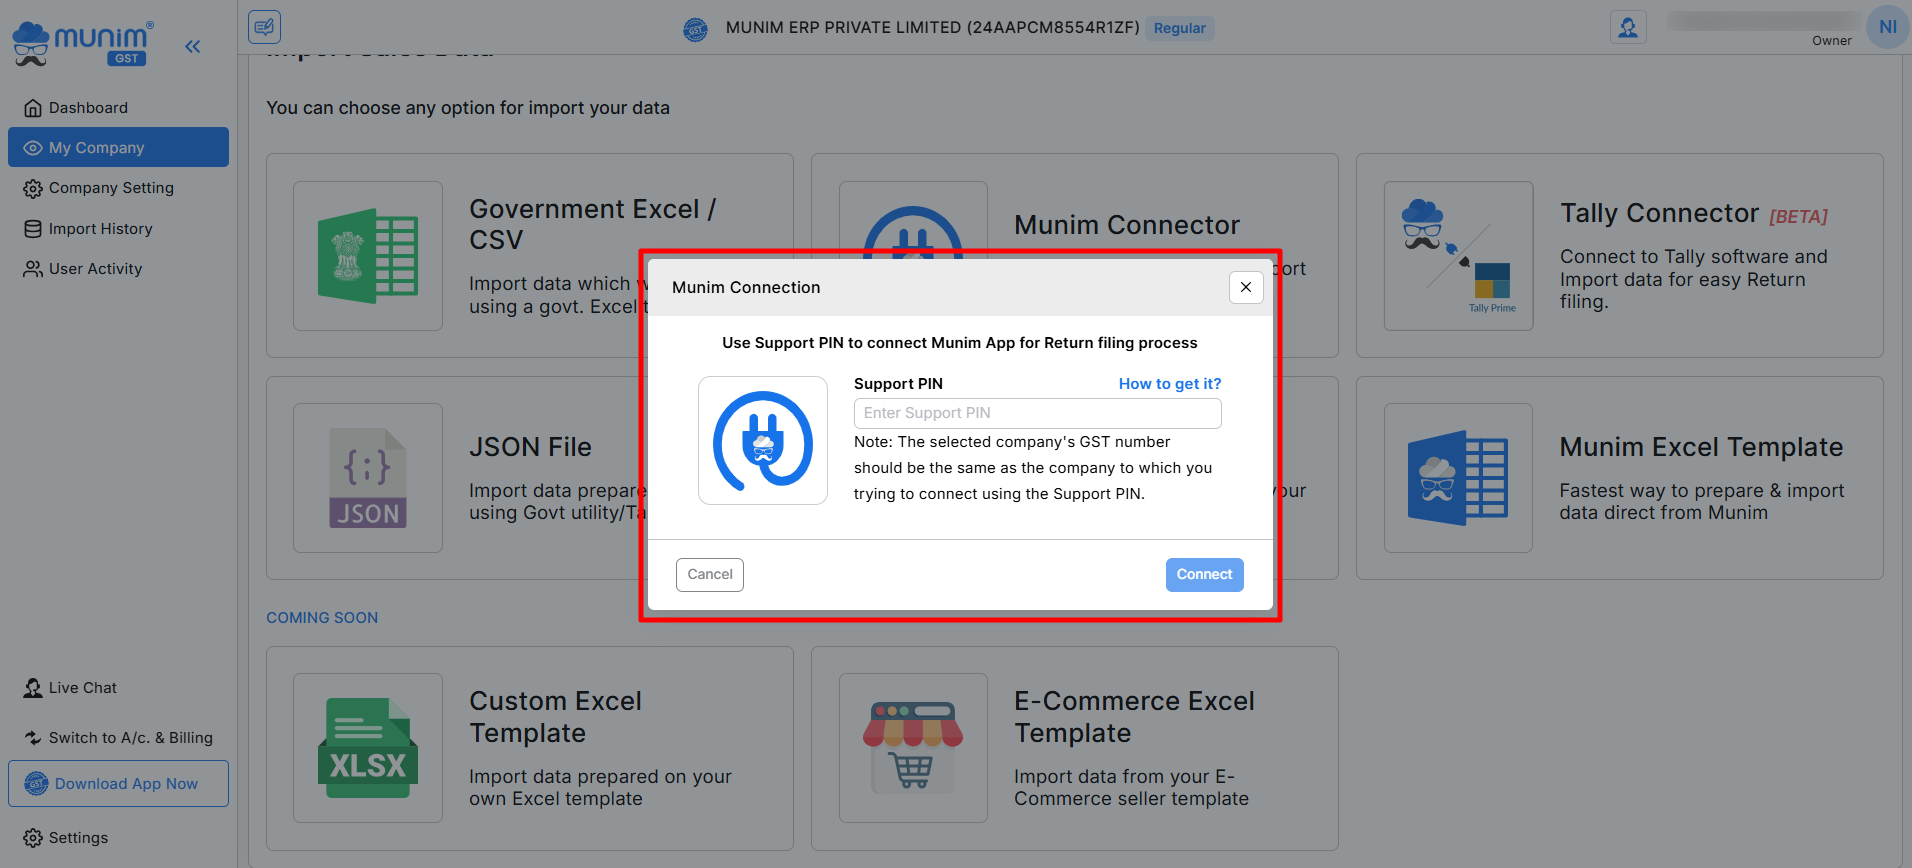1912x868 pixels.
Task: Start a Live Chat session
Action: pyautogui.click(x=82, y=688)
